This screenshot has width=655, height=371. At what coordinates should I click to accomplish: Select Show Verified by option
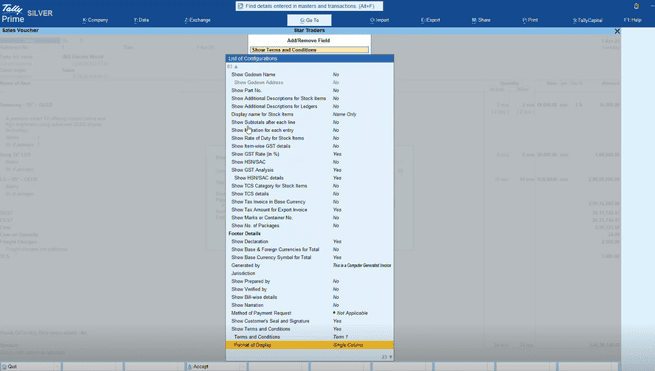click(x=310, y=289)
